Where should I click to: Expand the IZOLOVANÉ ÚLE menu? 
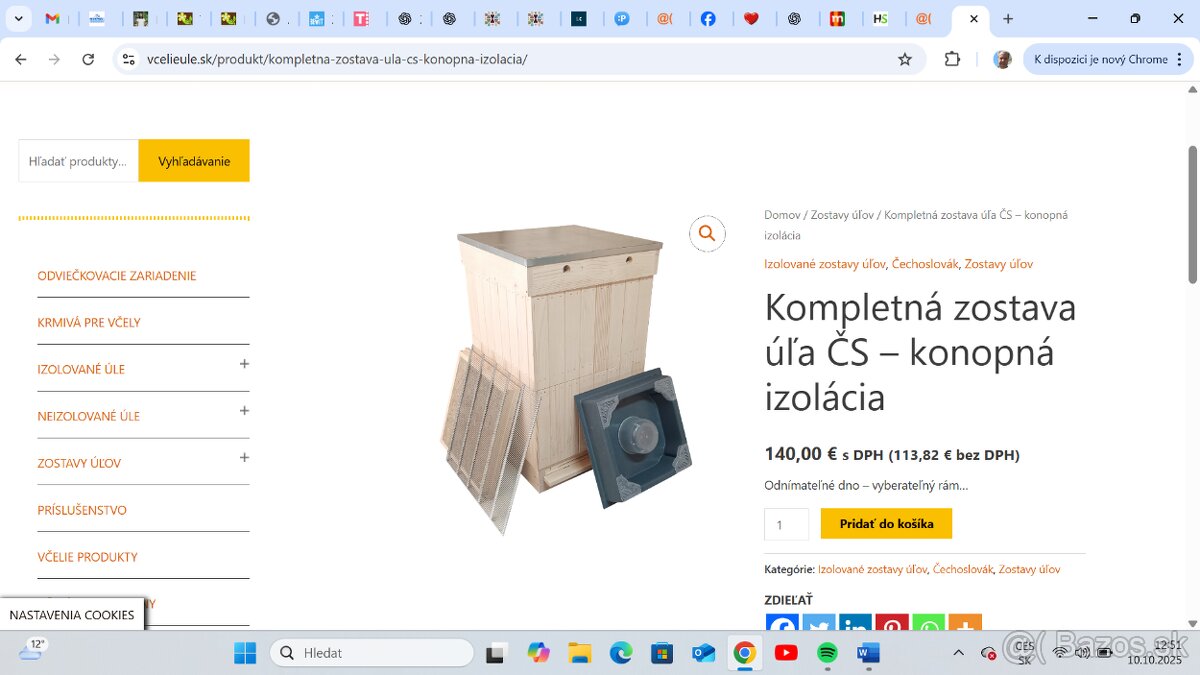pos(244,364)
